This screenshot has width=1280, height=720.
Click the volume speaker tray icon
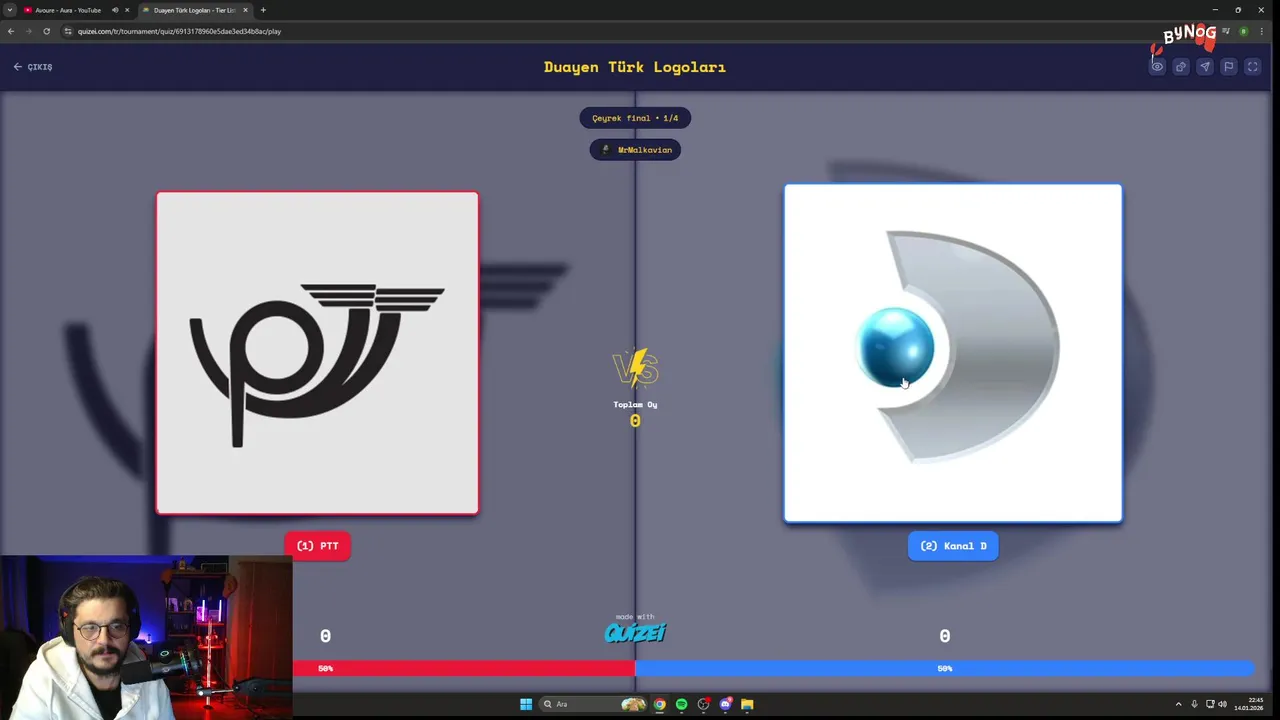point(1222,704)
